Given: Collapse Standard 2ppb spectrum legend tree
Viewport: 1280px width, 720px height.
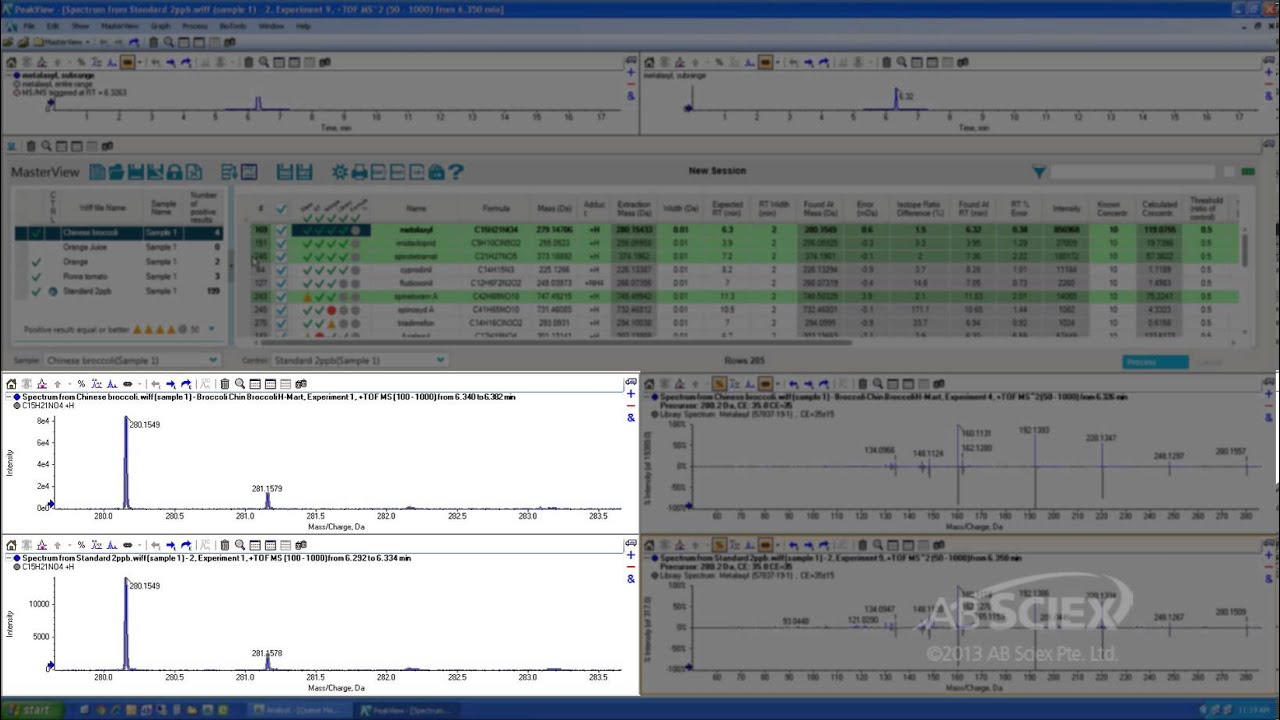Looking at the screenshot, I should 8,558.
